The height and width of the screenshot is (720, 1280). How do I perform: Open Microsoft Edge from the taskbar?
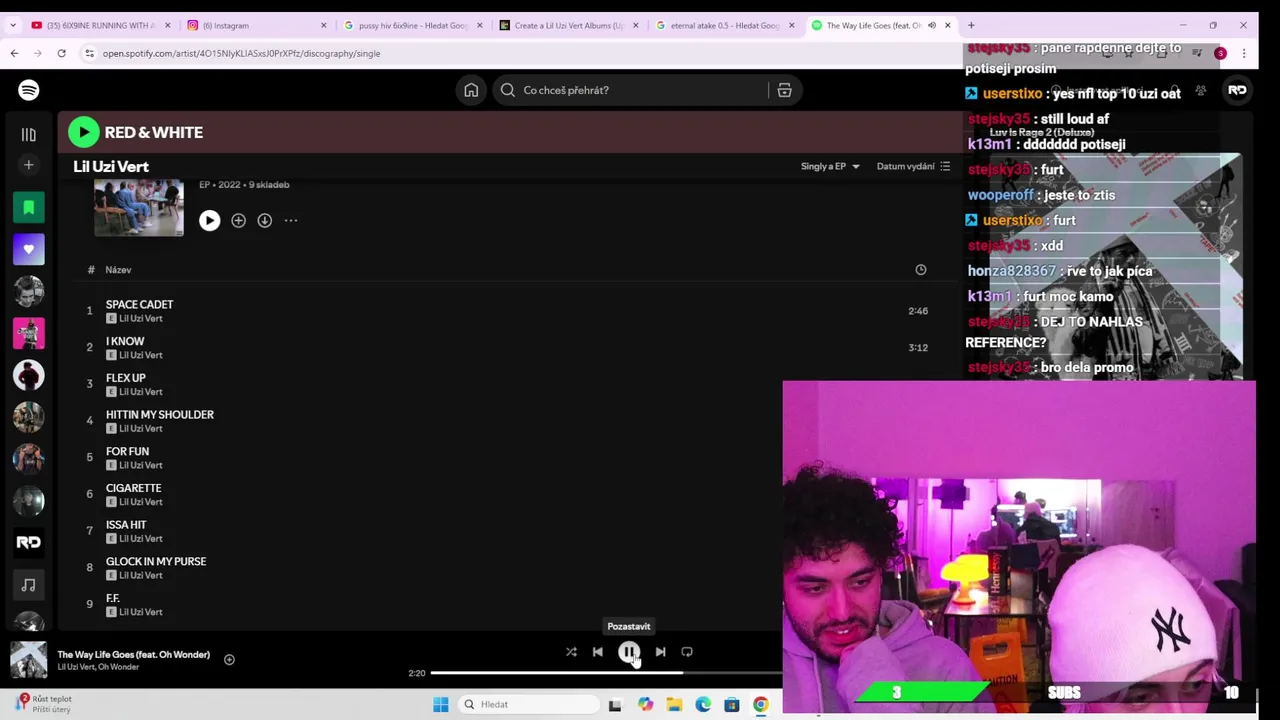[703, 704]
